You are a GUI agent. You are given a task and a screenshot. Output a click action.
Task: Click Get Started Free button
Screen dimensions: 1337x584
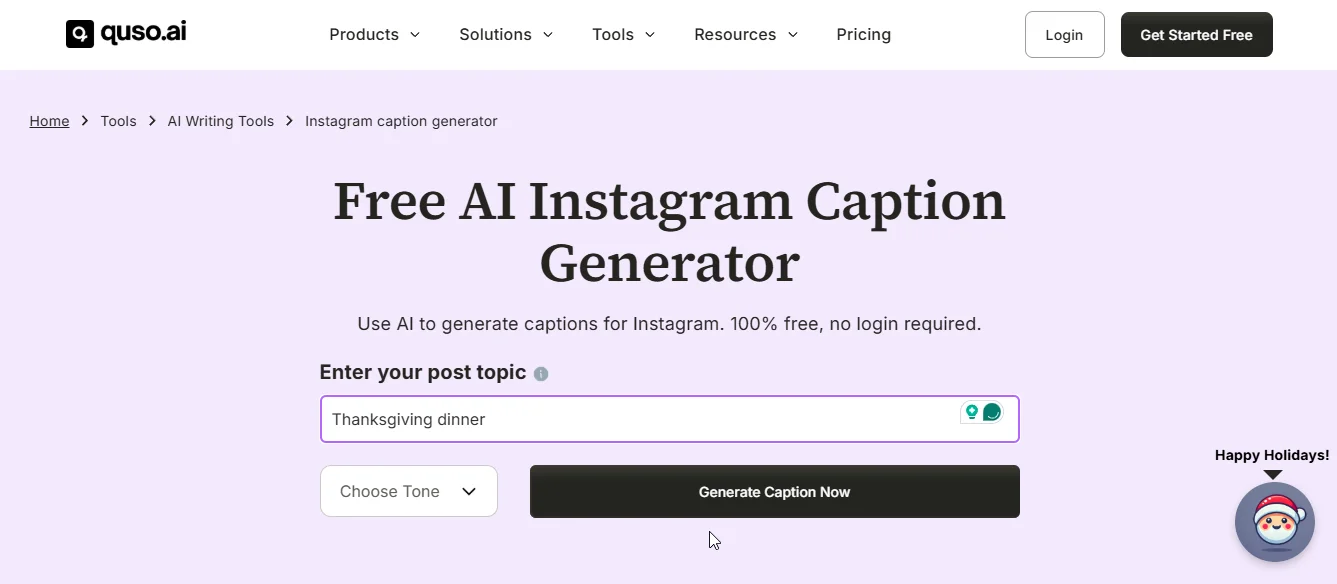coord(1196,34)
